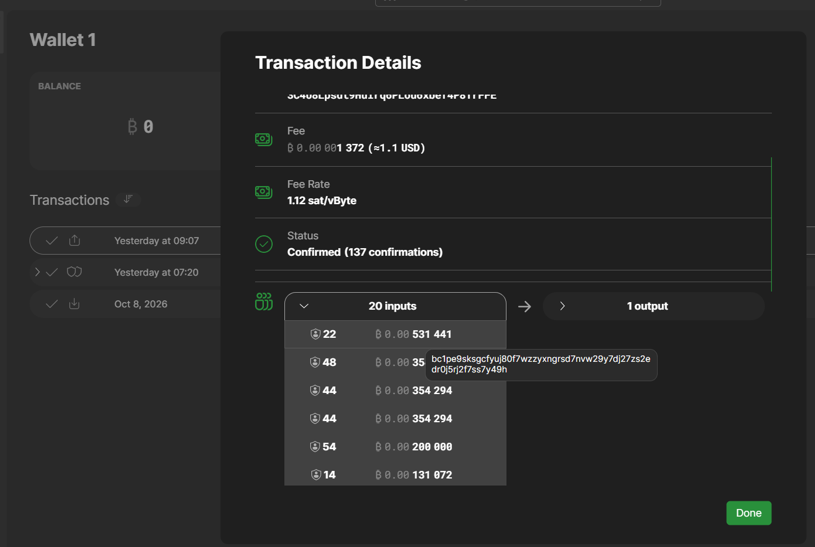Click the details panel green scrollbar

(x=771, y=224)
